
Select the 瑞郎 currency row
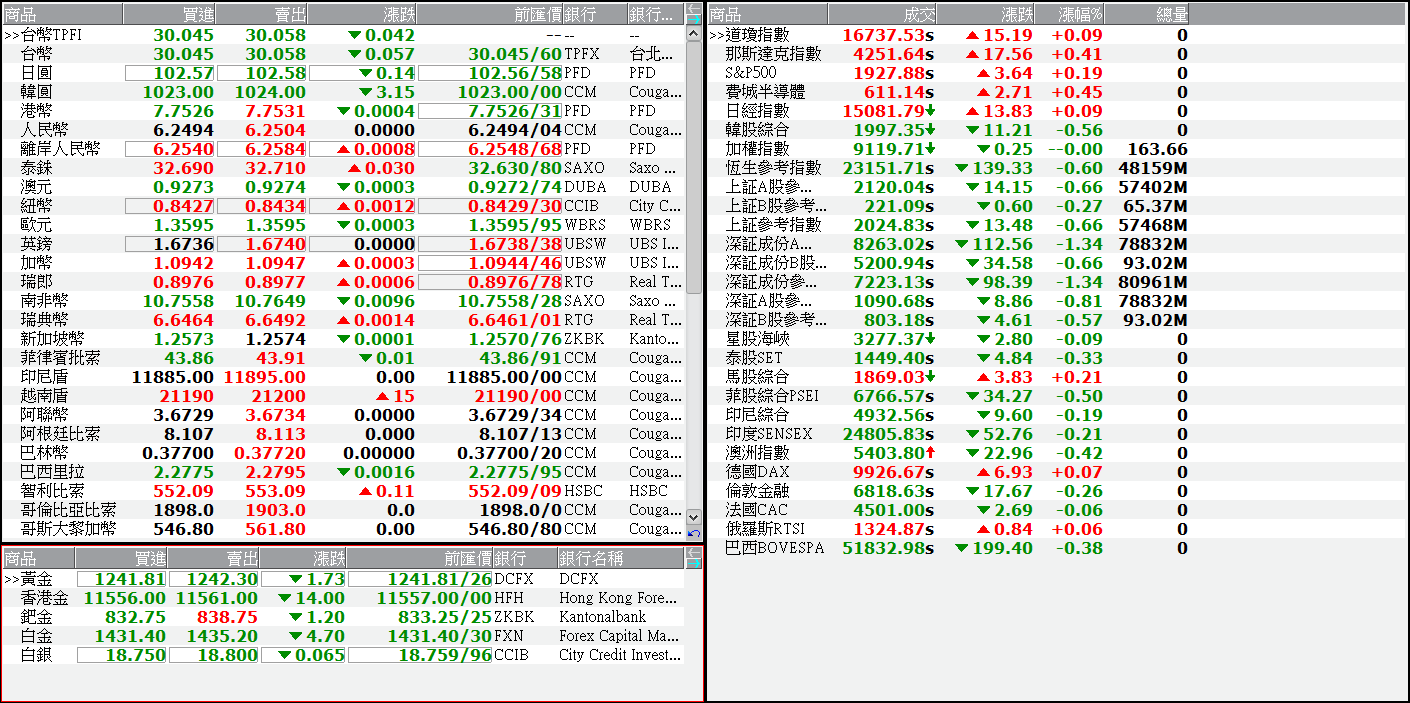coord(344,282)
